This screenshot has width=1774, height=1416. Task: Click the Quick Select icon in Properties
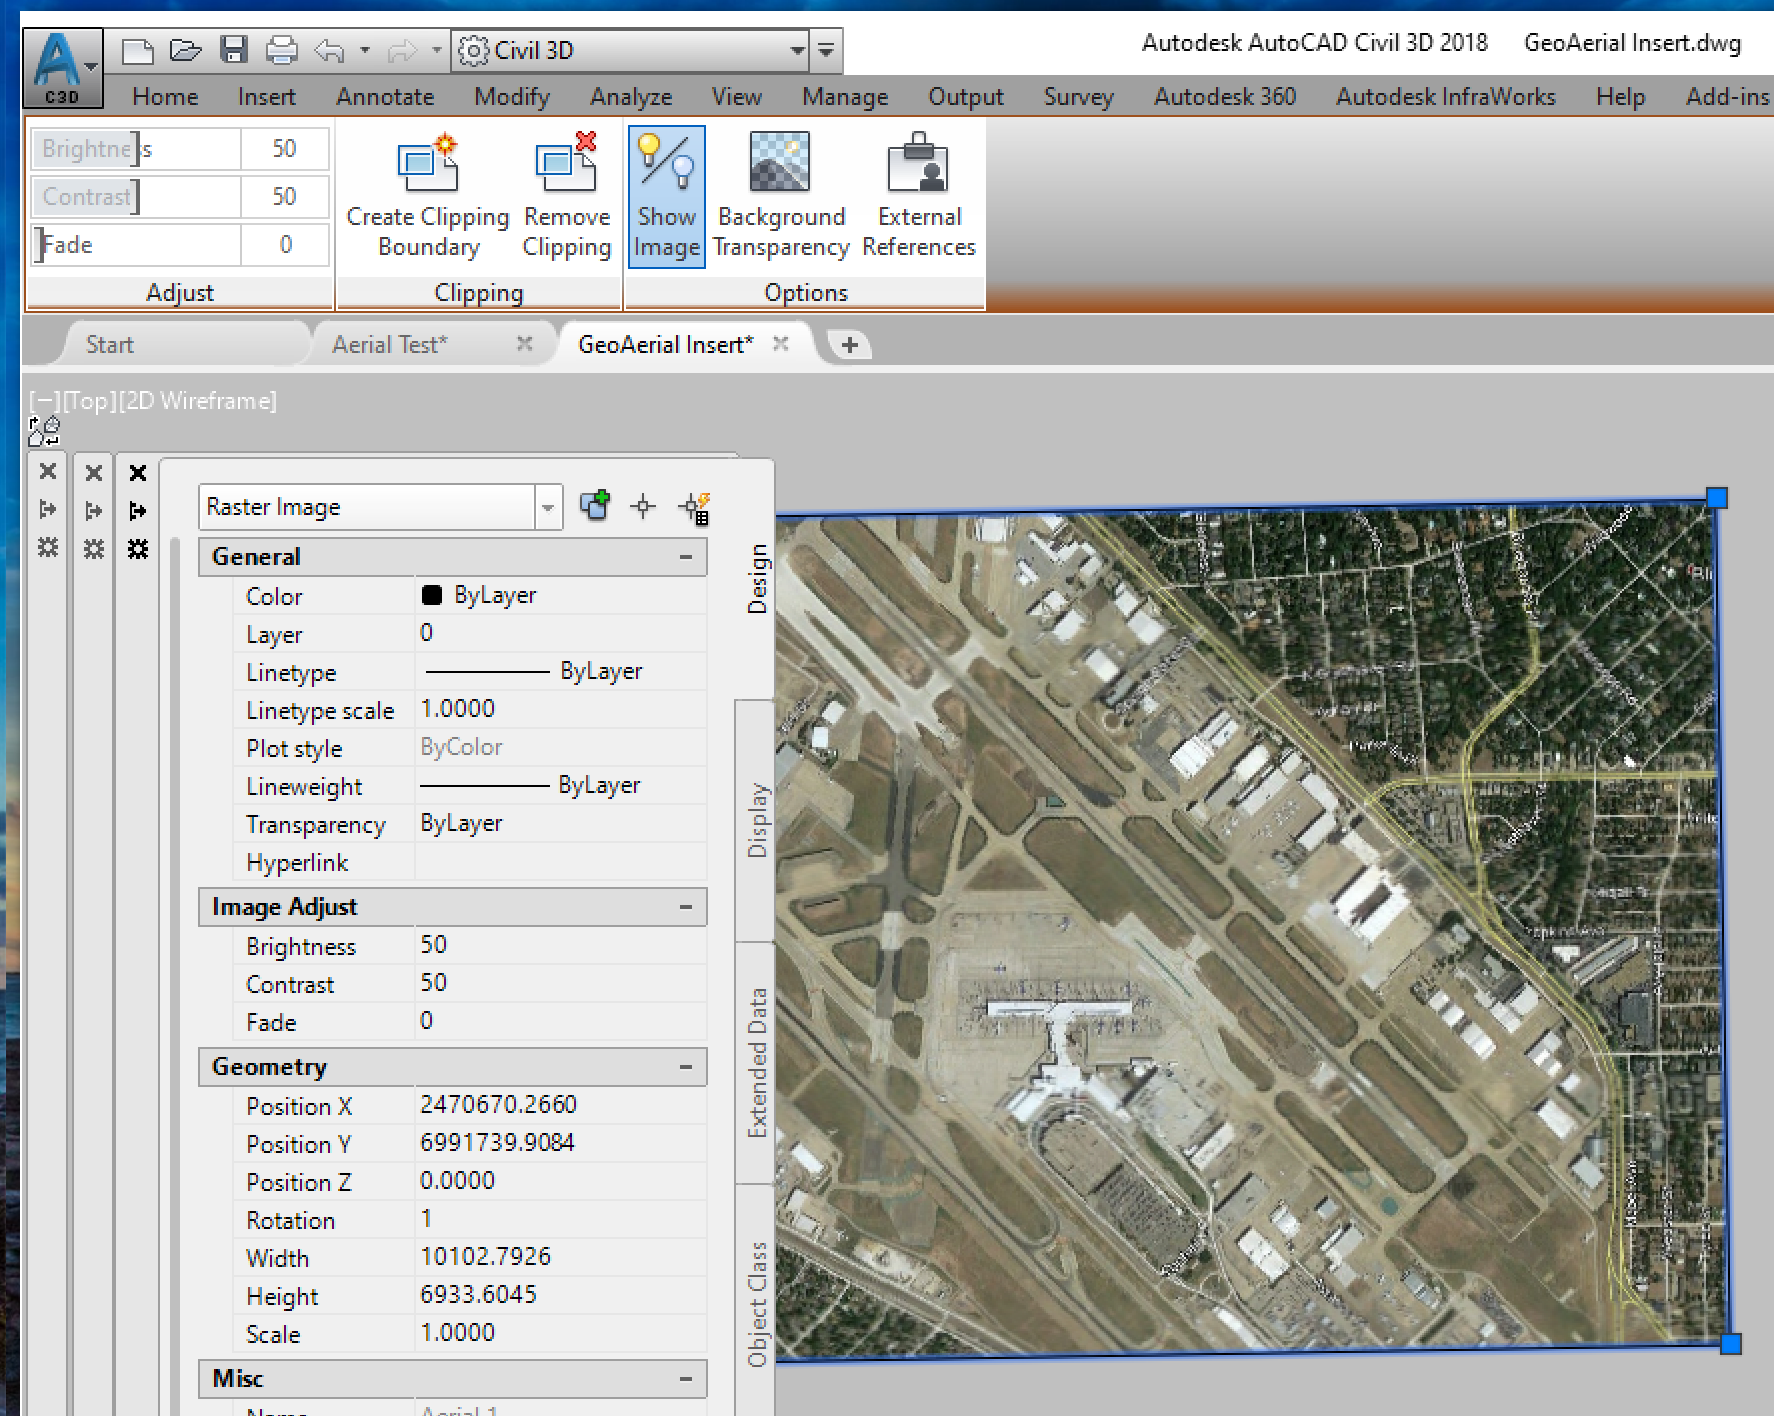695,508
